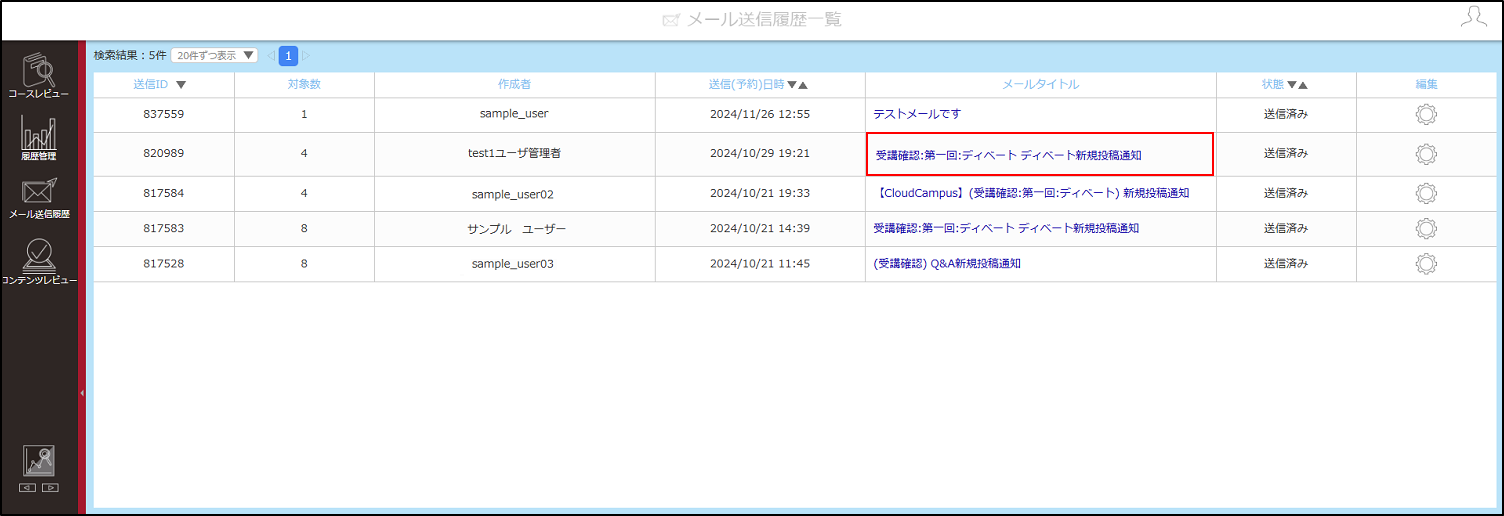Open the コースレビュー sidebar icon

pyautogui.click(x=39, y=76)
